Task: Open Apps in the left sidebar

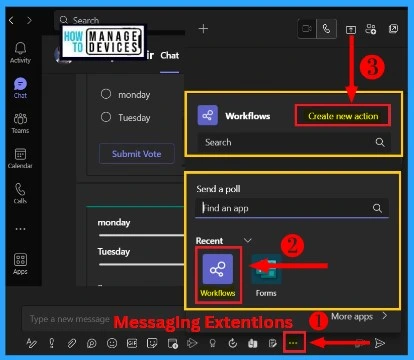Action: click(20, 264)
